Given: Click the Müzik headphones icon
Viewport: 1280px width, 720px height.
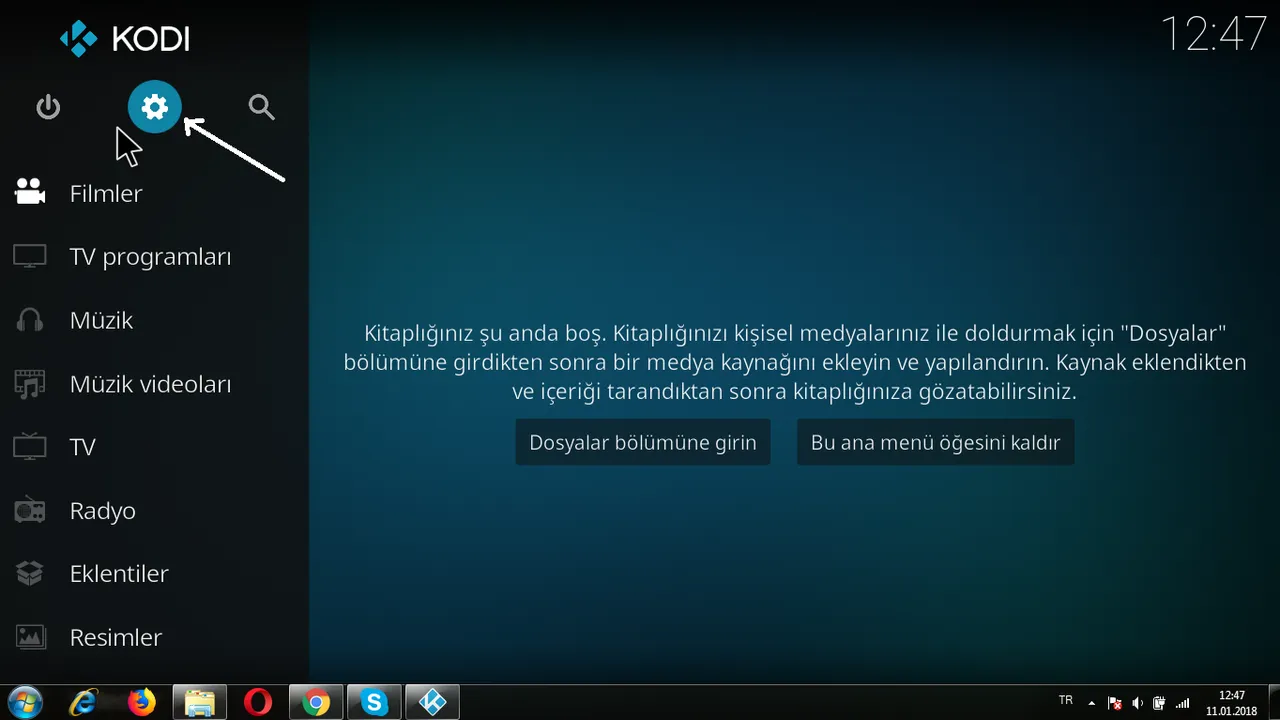Looking at the screenshot, I should pyautogui.click(x=30, y=320).
